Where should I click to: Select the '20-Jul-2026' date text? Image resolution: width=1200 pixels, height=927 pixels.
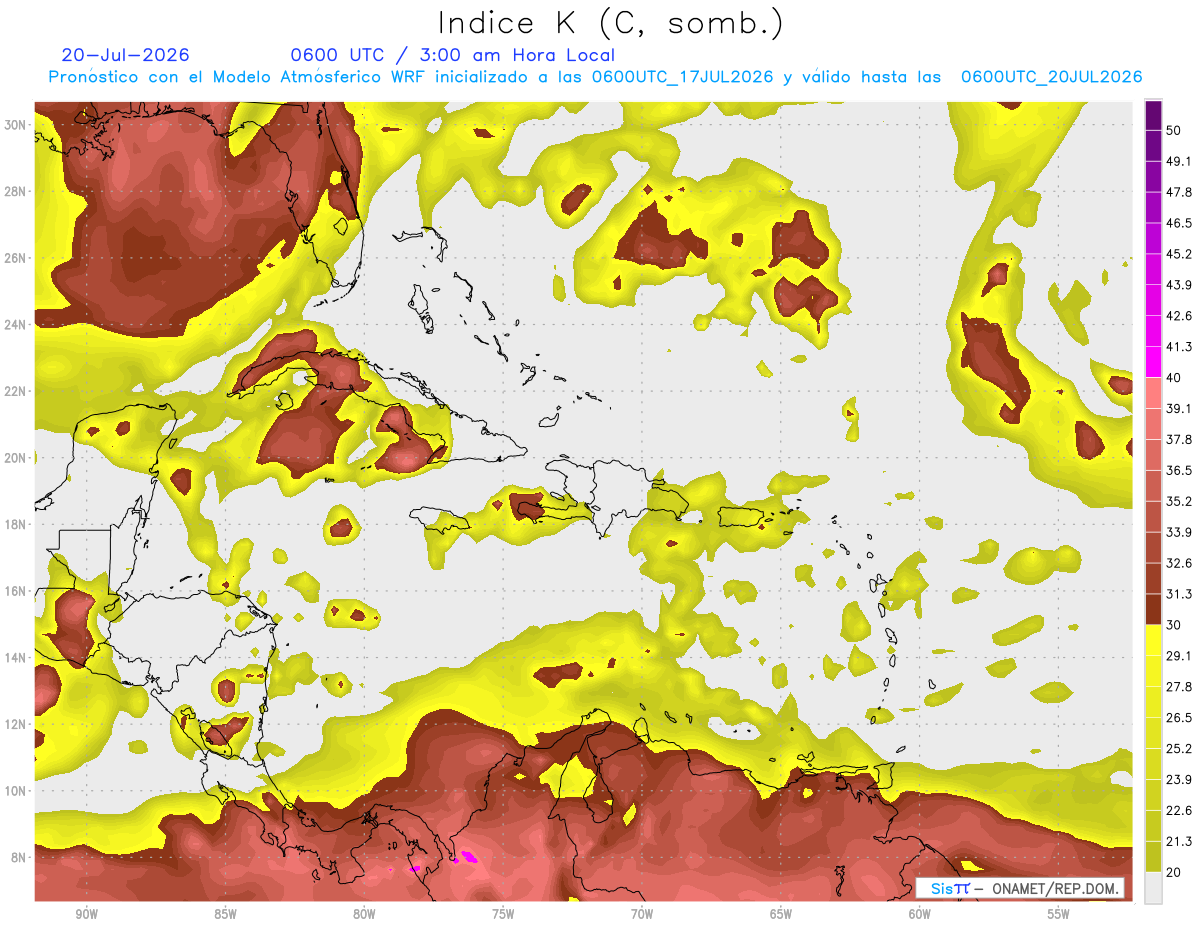(125, 55)
